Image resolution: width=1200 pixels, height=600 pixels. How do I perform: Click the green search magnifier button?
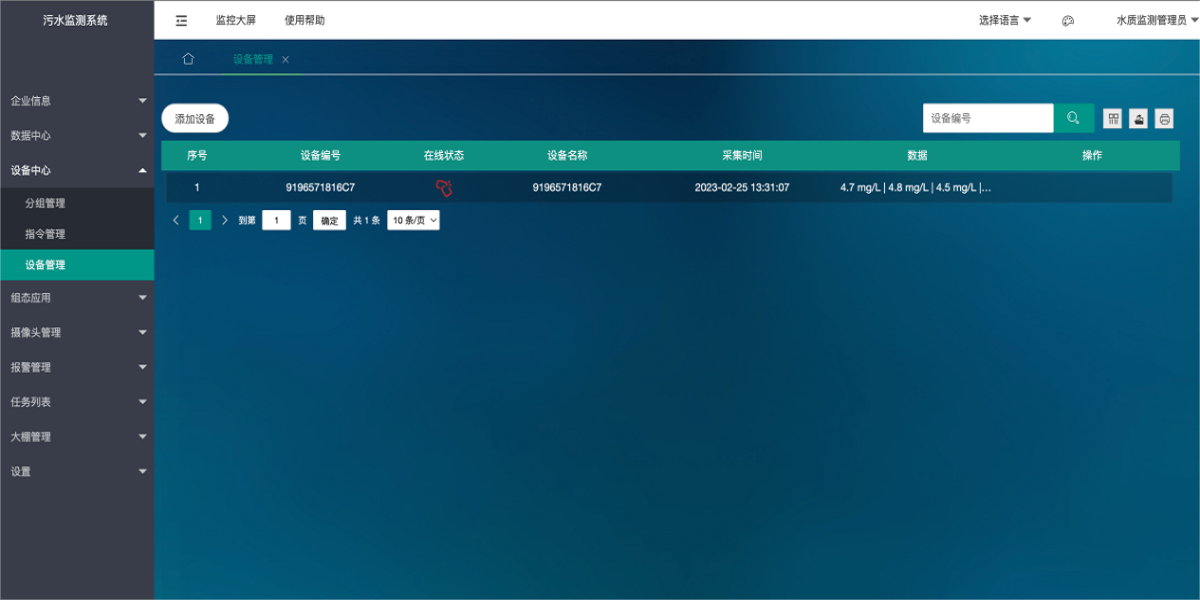[1073, 118]
